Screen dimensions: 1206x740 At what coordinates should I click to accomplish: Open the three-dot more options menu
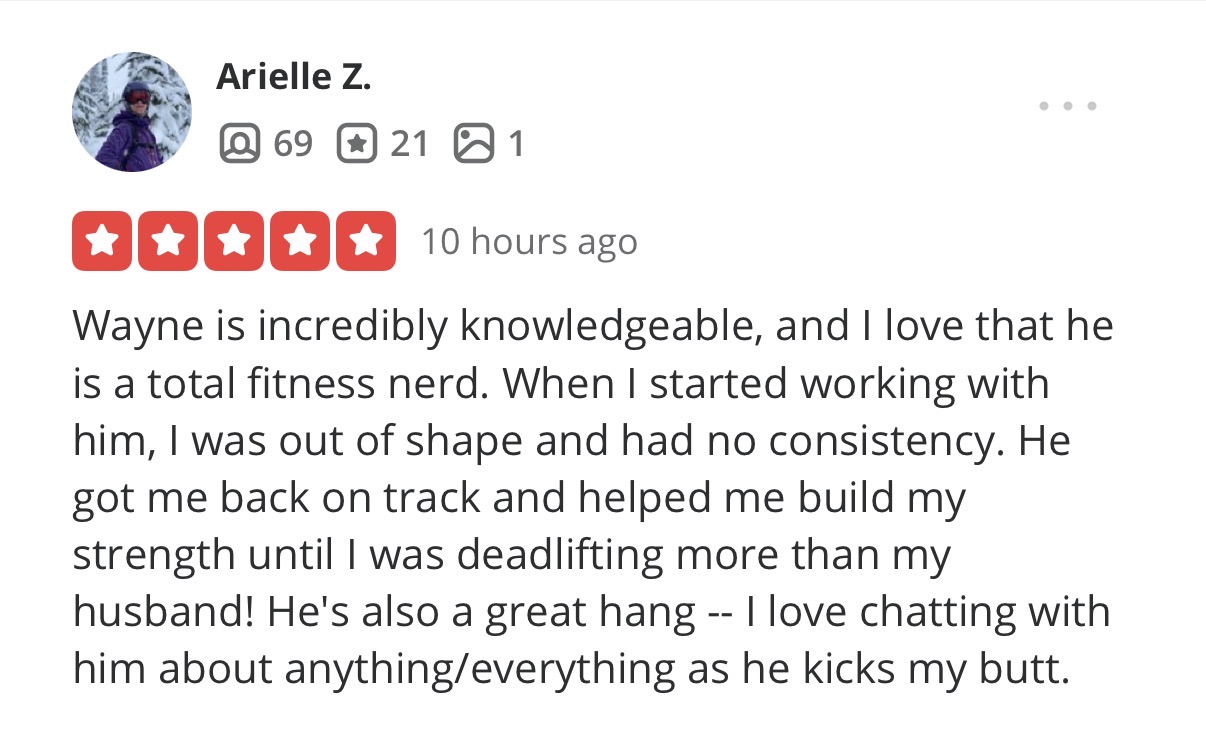[x=1068, y=105]
